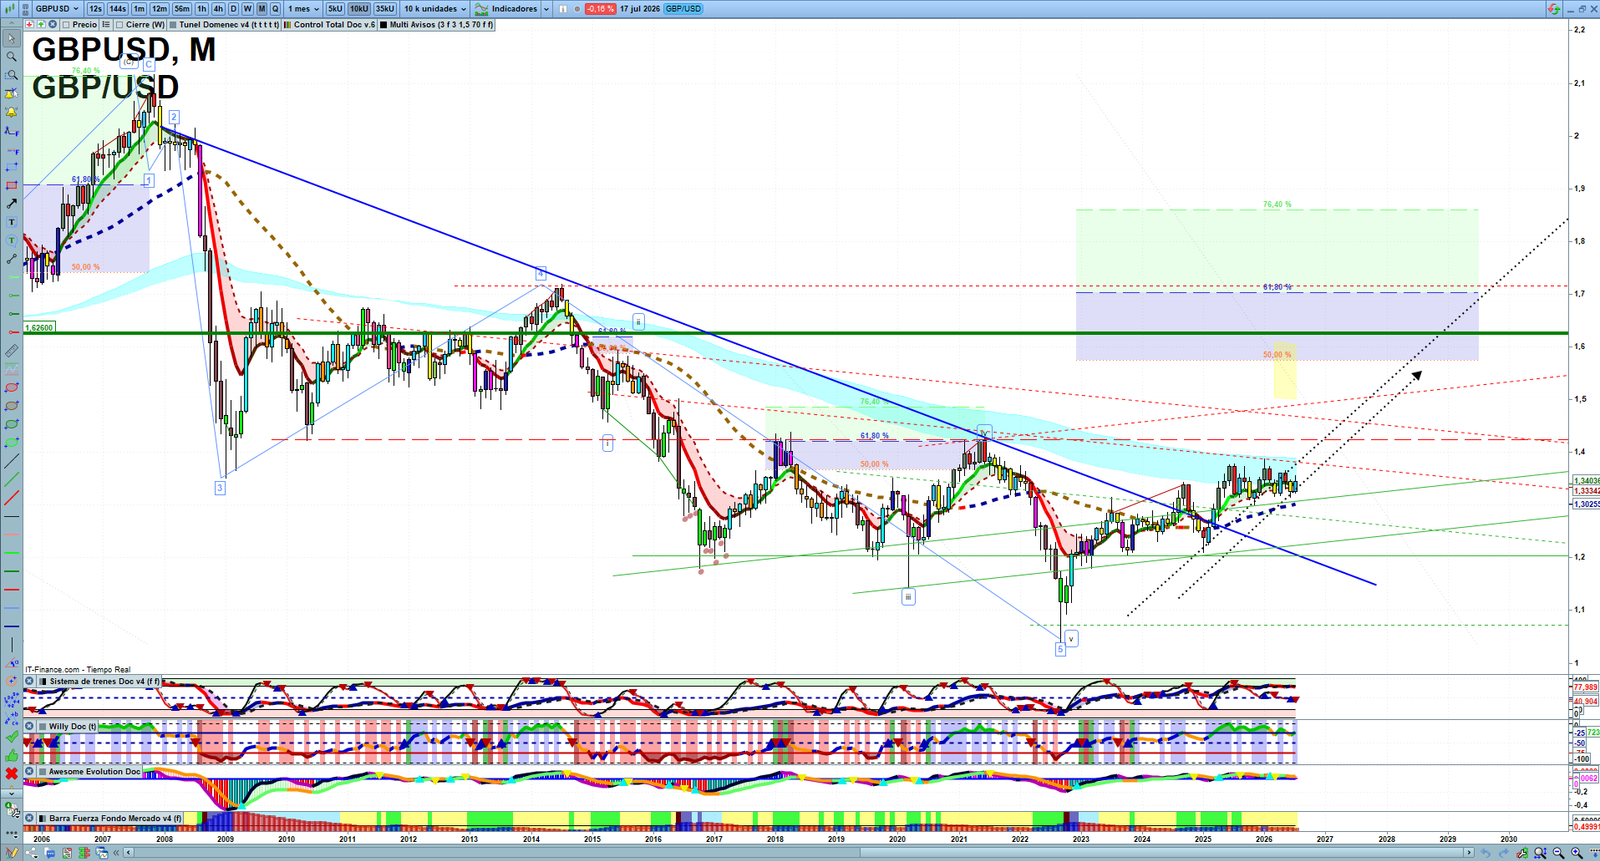Select the red ellipse drawing tool

click(x=12, y=387)
